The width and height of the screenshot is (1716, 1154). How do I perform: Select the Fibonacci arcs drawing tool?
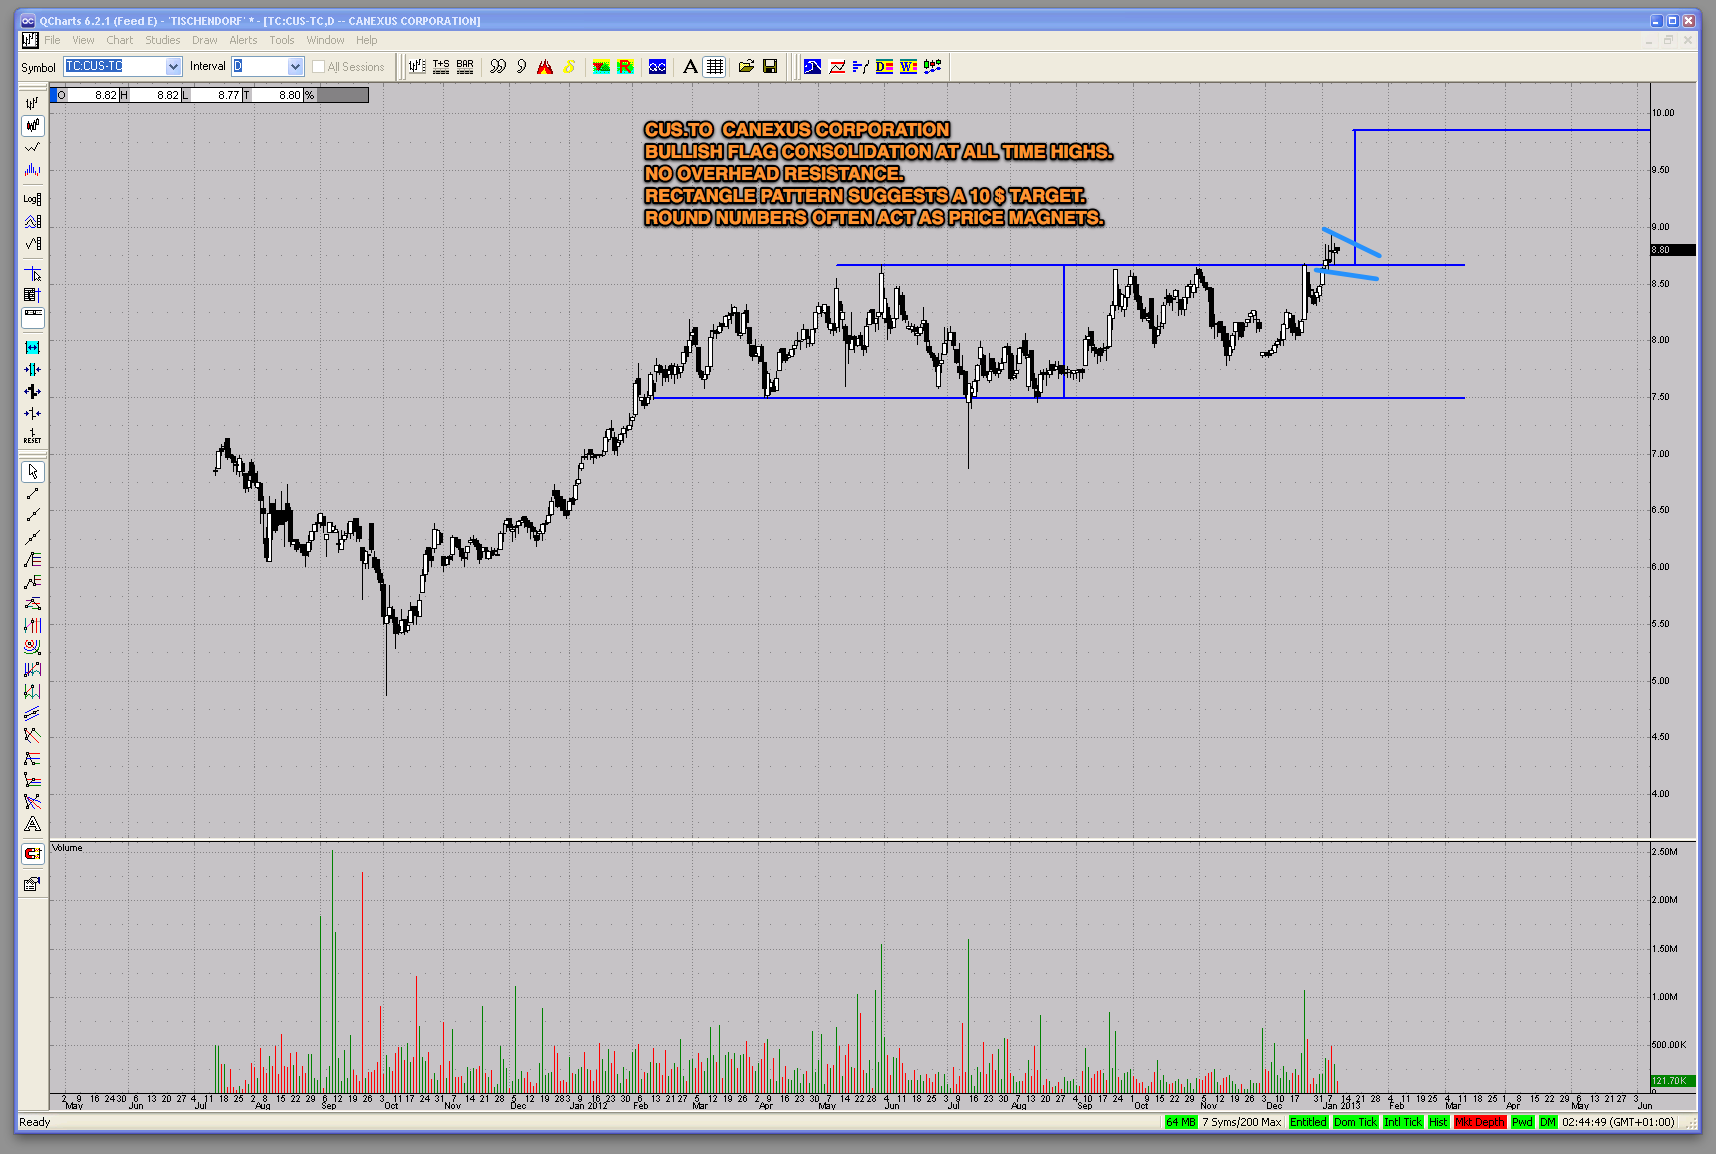[33, 647]
